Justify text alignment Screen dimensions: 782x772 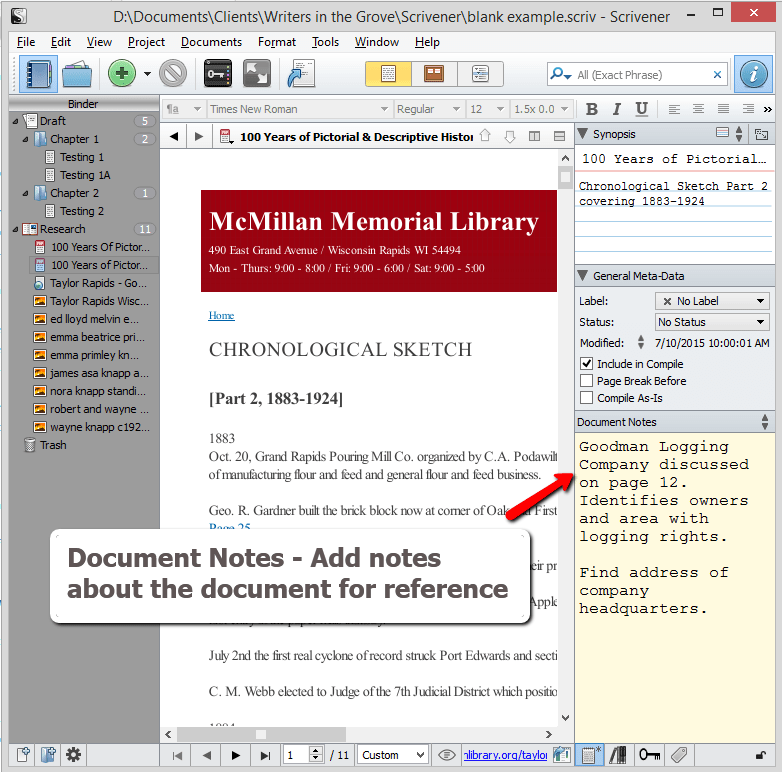click(723, 109)
